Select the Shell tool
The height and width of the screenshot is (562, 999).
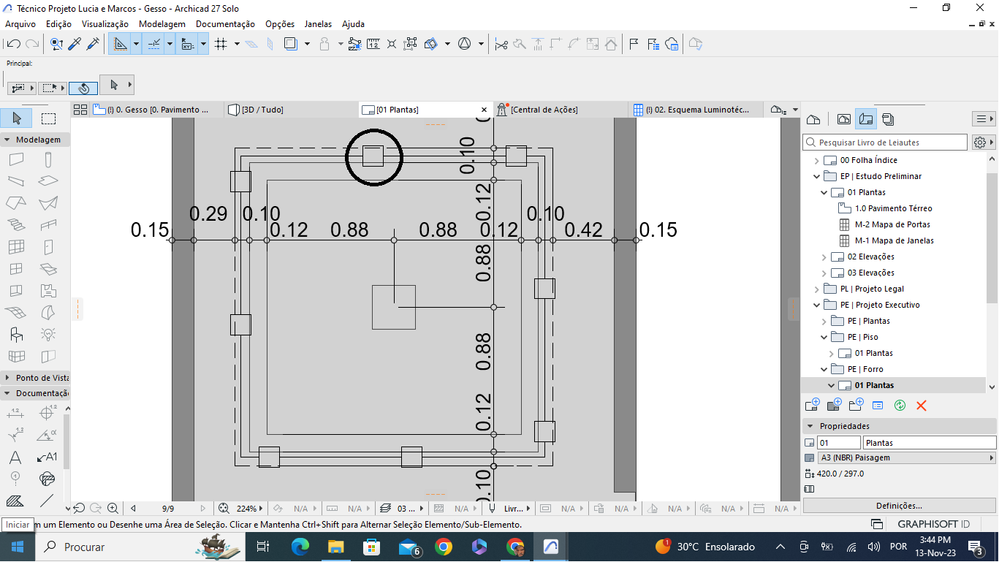[x=48, y=203]
